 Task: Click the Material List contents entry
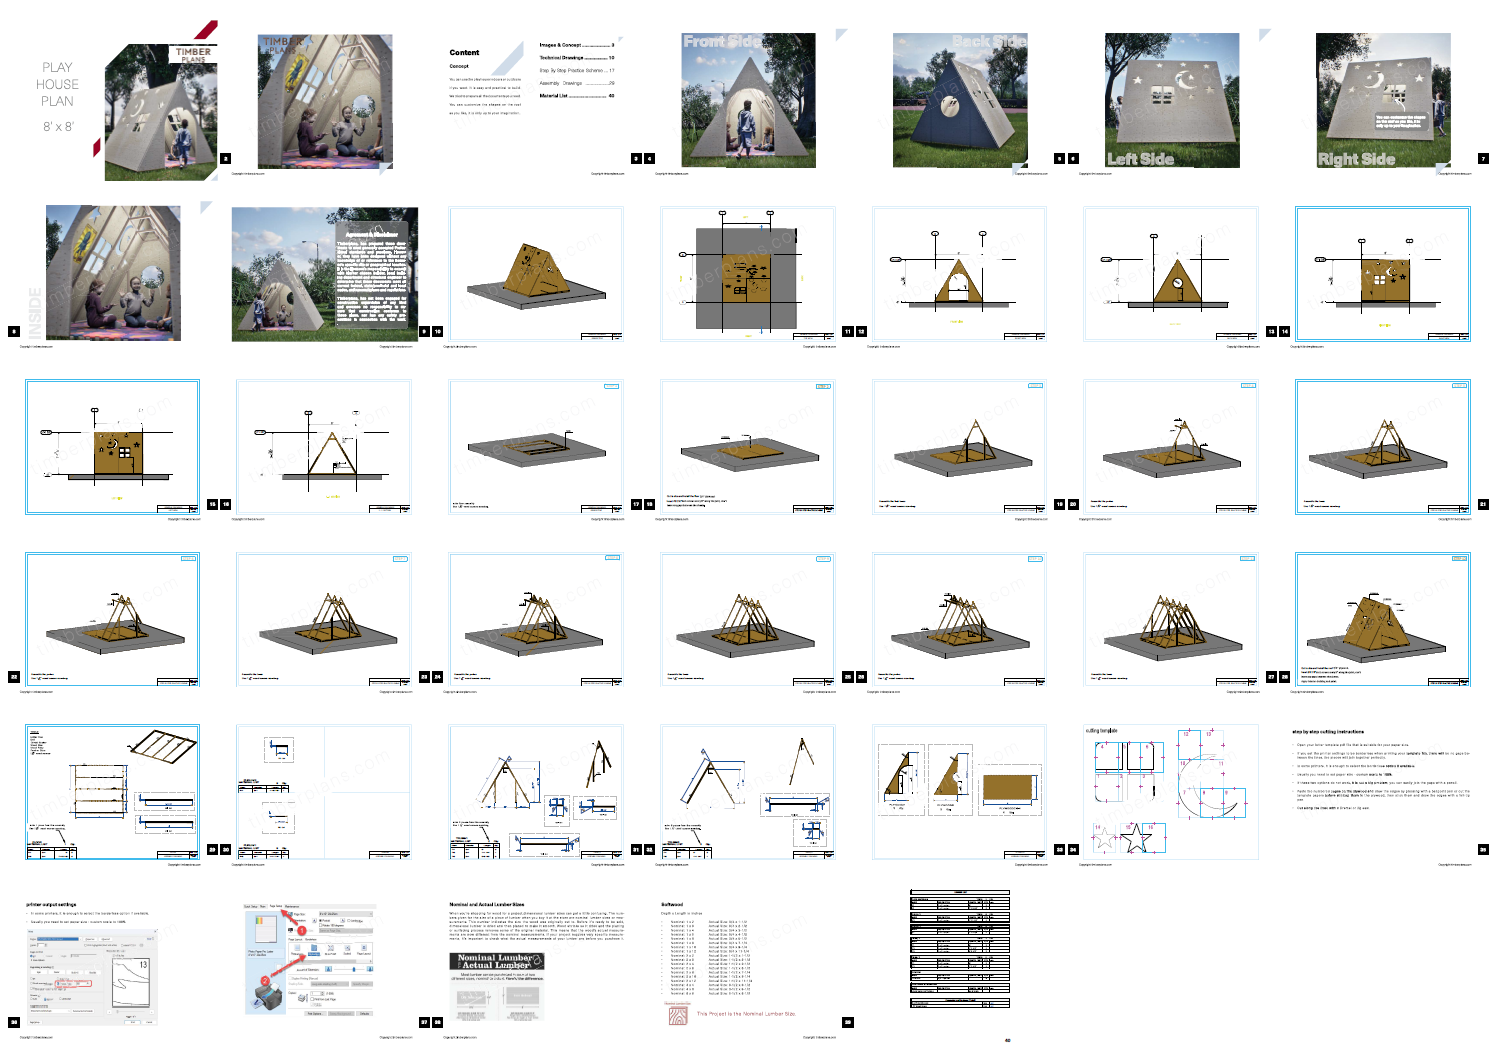(x=554, y=96)
